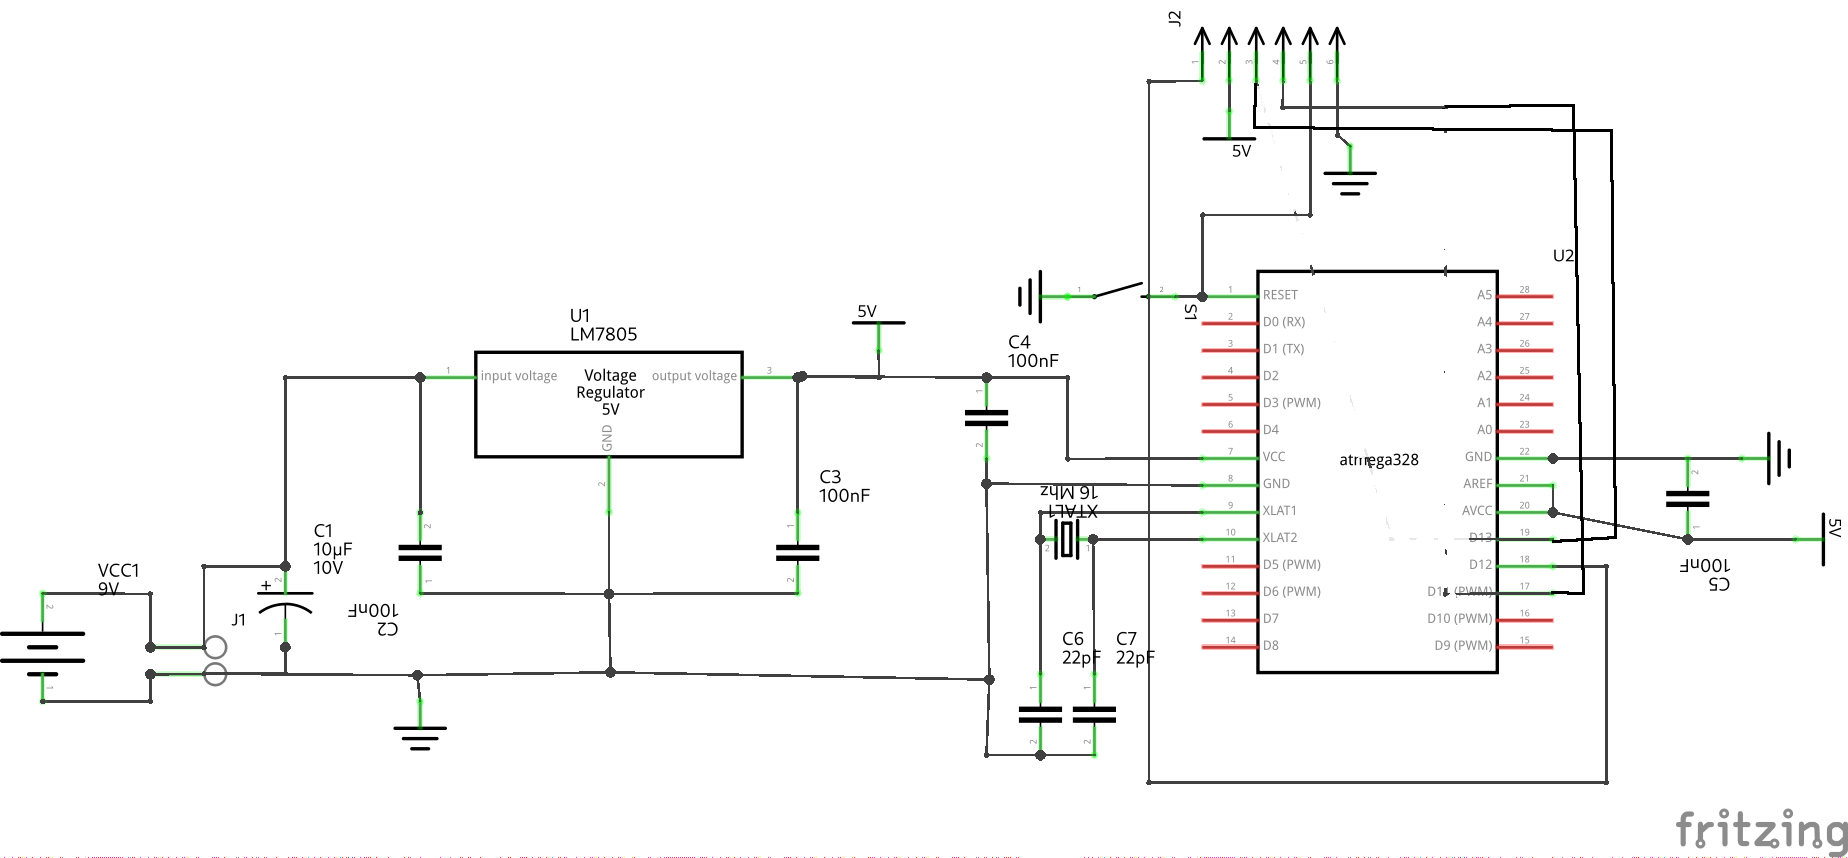
Task: Select ground symbol right of atmega GND pin 22
Action: click(1768, 458)
